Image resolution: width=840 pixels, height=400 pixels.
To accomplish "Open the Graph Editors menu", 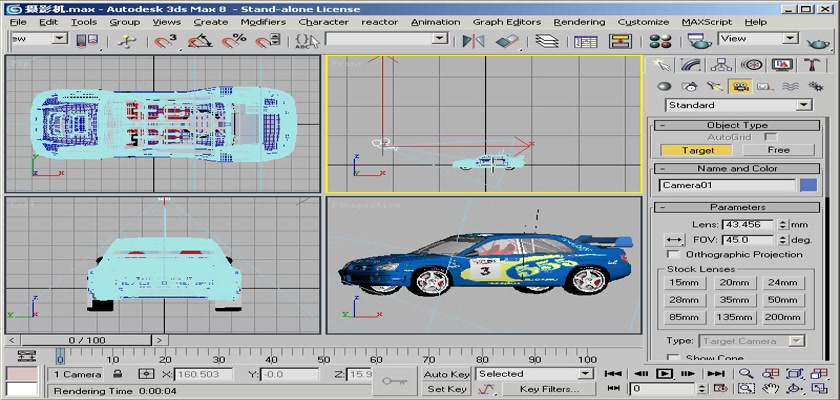I will tap(507, 22).
